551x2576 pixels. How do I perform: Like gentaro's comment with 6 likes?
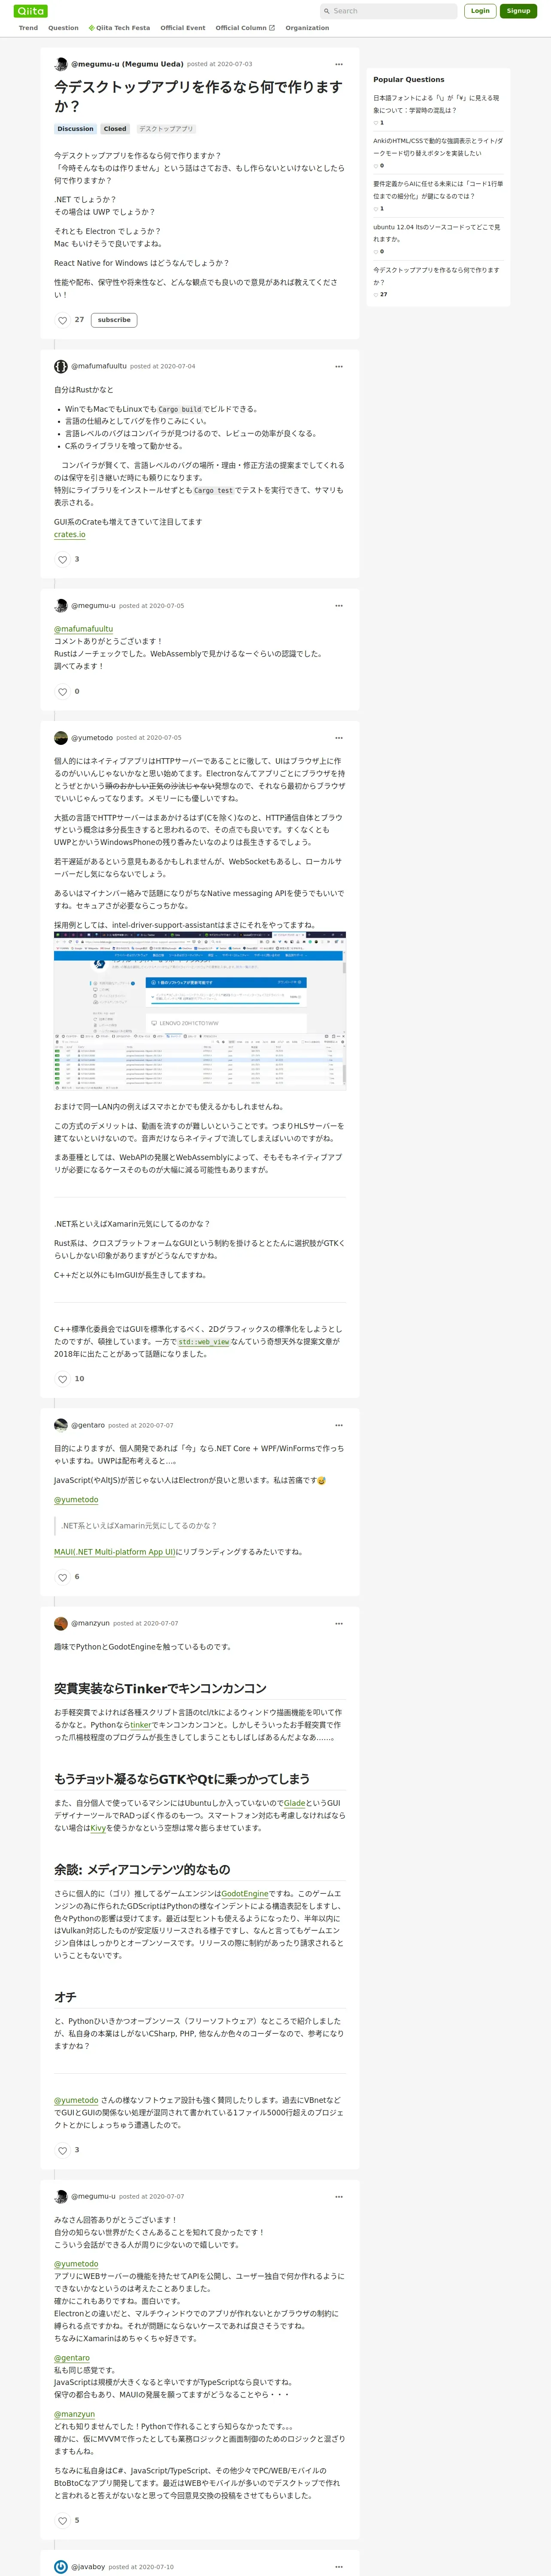click(x=62, y=1577)
